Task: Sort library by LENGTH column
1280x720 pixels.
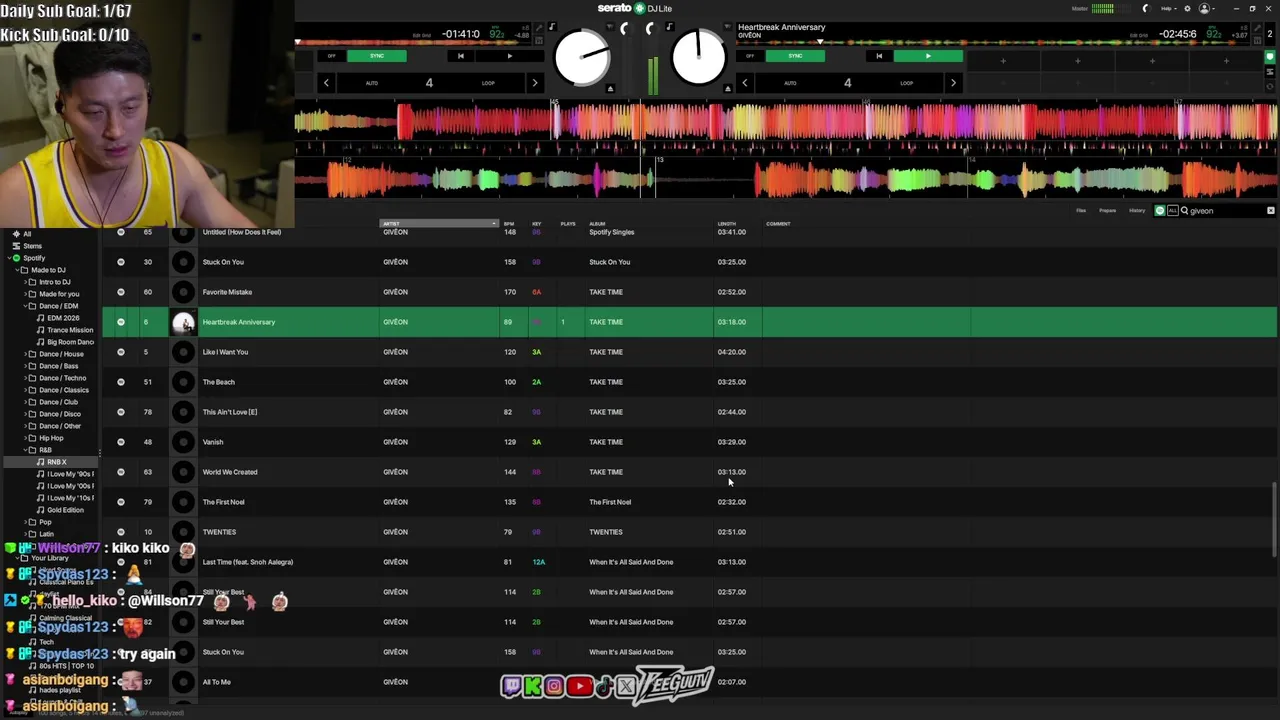Action: click(x=727, y=223)
